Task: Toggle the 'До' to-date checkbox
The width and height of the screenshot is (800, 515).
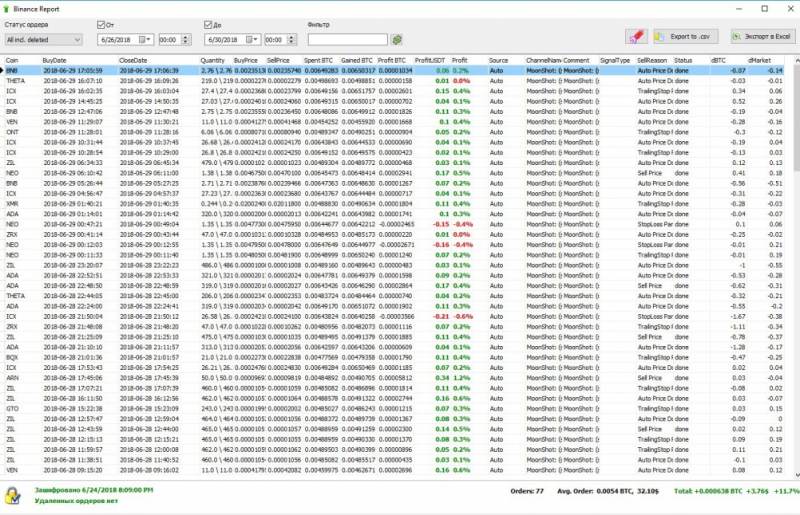Action: pyautogui.click(x=208, y=24)
